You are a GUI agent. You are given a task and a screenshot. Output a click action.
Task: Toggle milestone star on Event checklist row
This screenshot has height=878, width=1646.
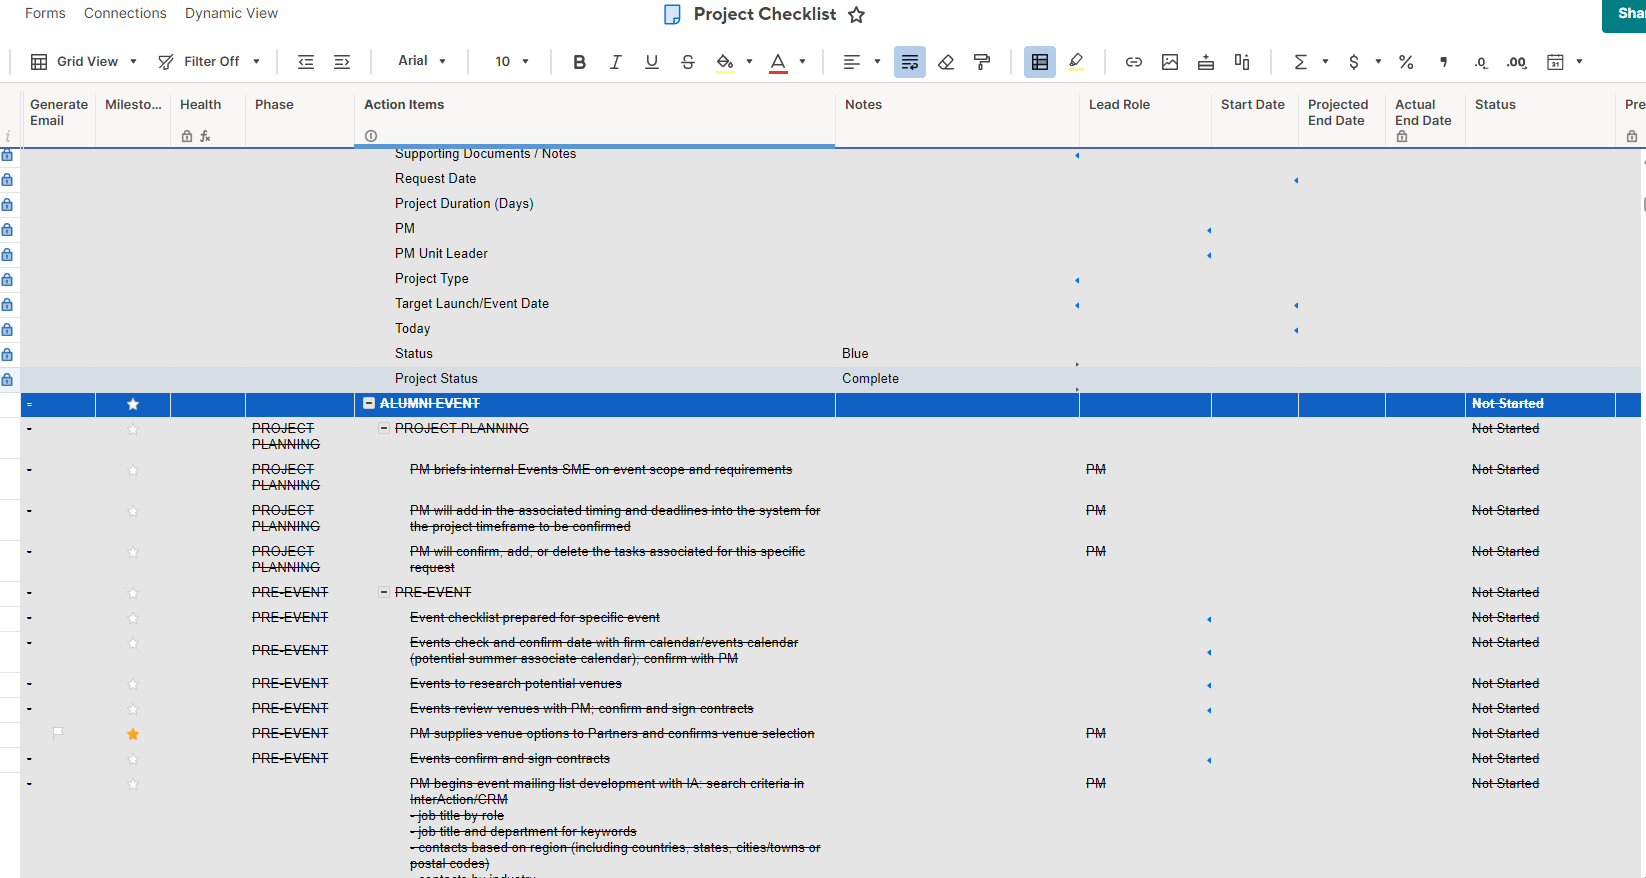click(x=133, y=618)
